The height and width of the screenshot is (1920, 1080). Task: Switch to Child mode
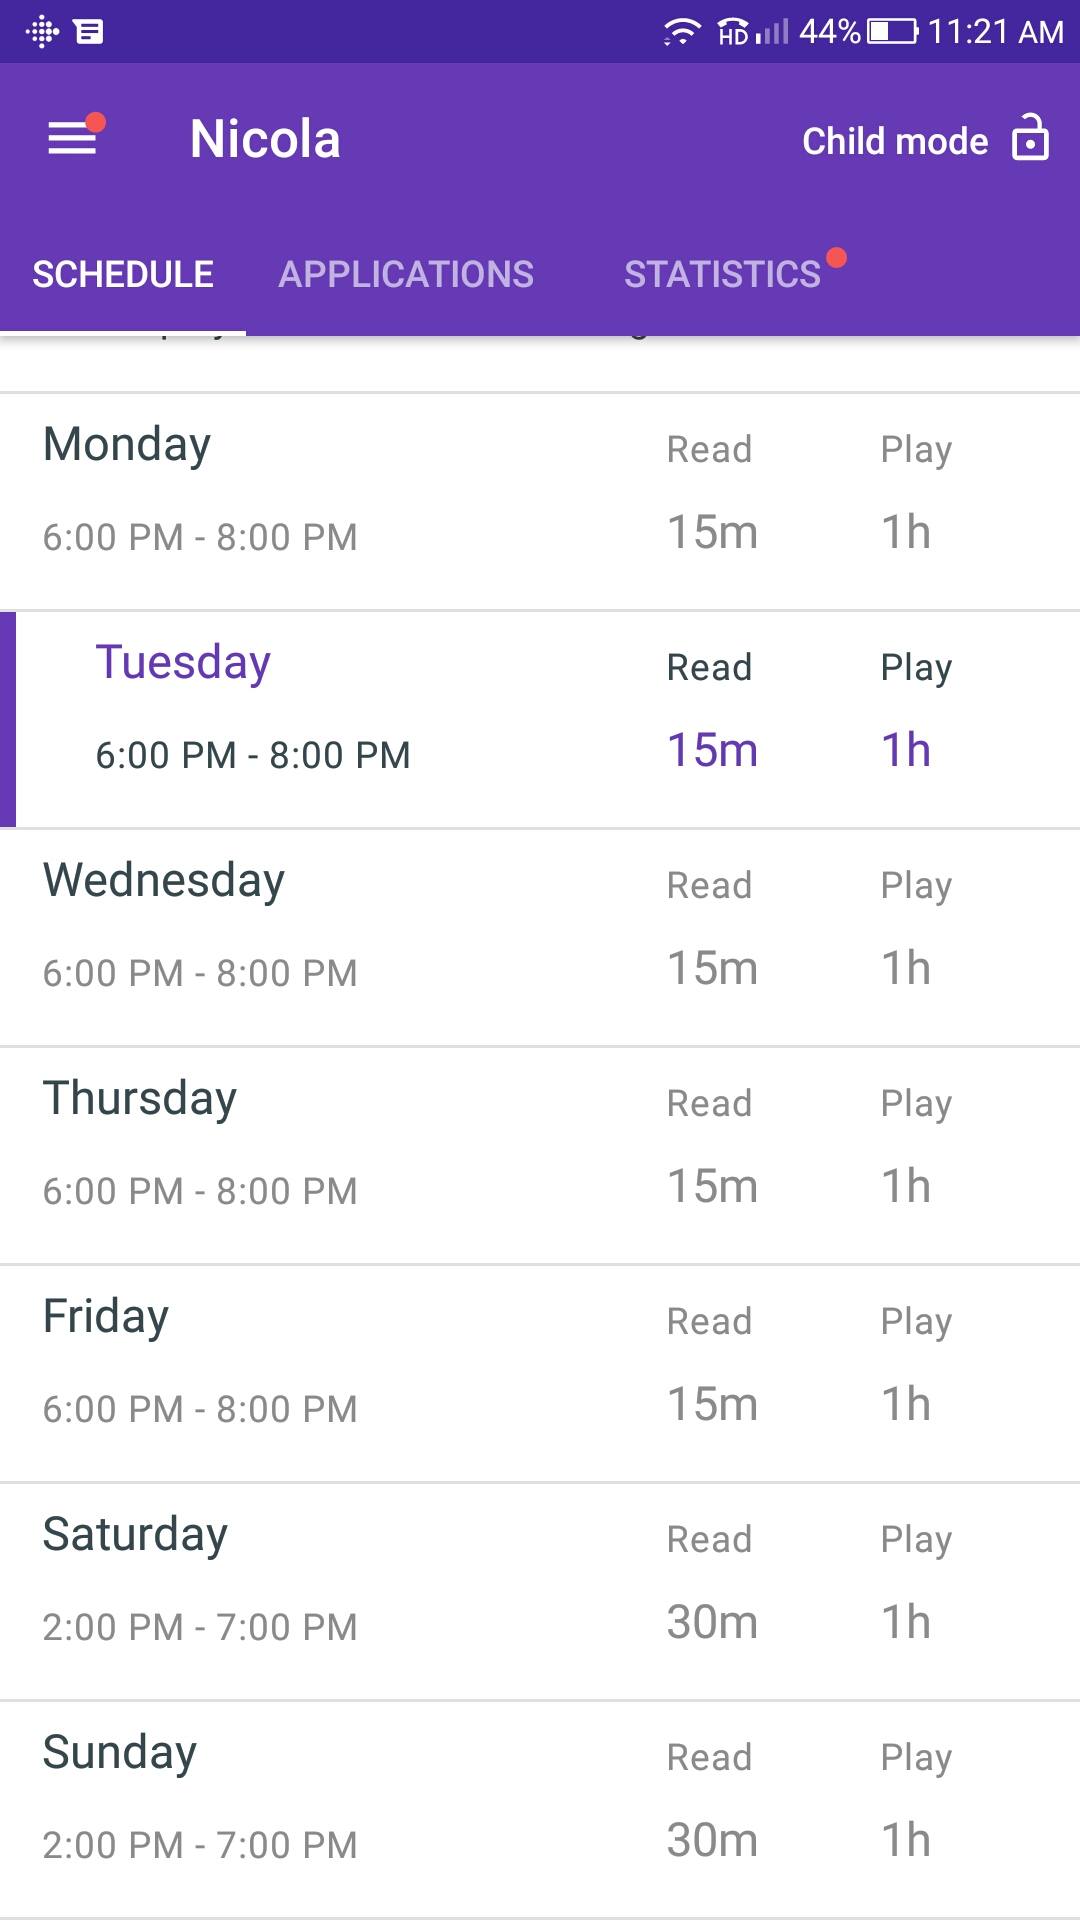(x=895, y=141)
